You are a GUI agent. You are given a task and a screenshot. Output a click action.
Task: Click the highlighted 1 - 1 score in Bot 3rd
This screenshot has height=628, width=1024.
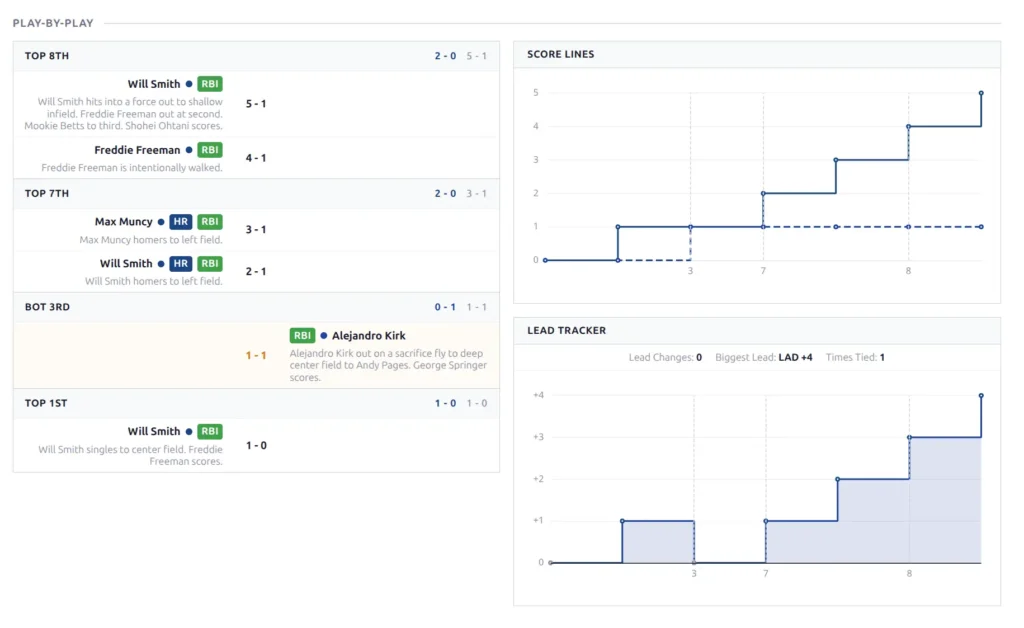256,356
